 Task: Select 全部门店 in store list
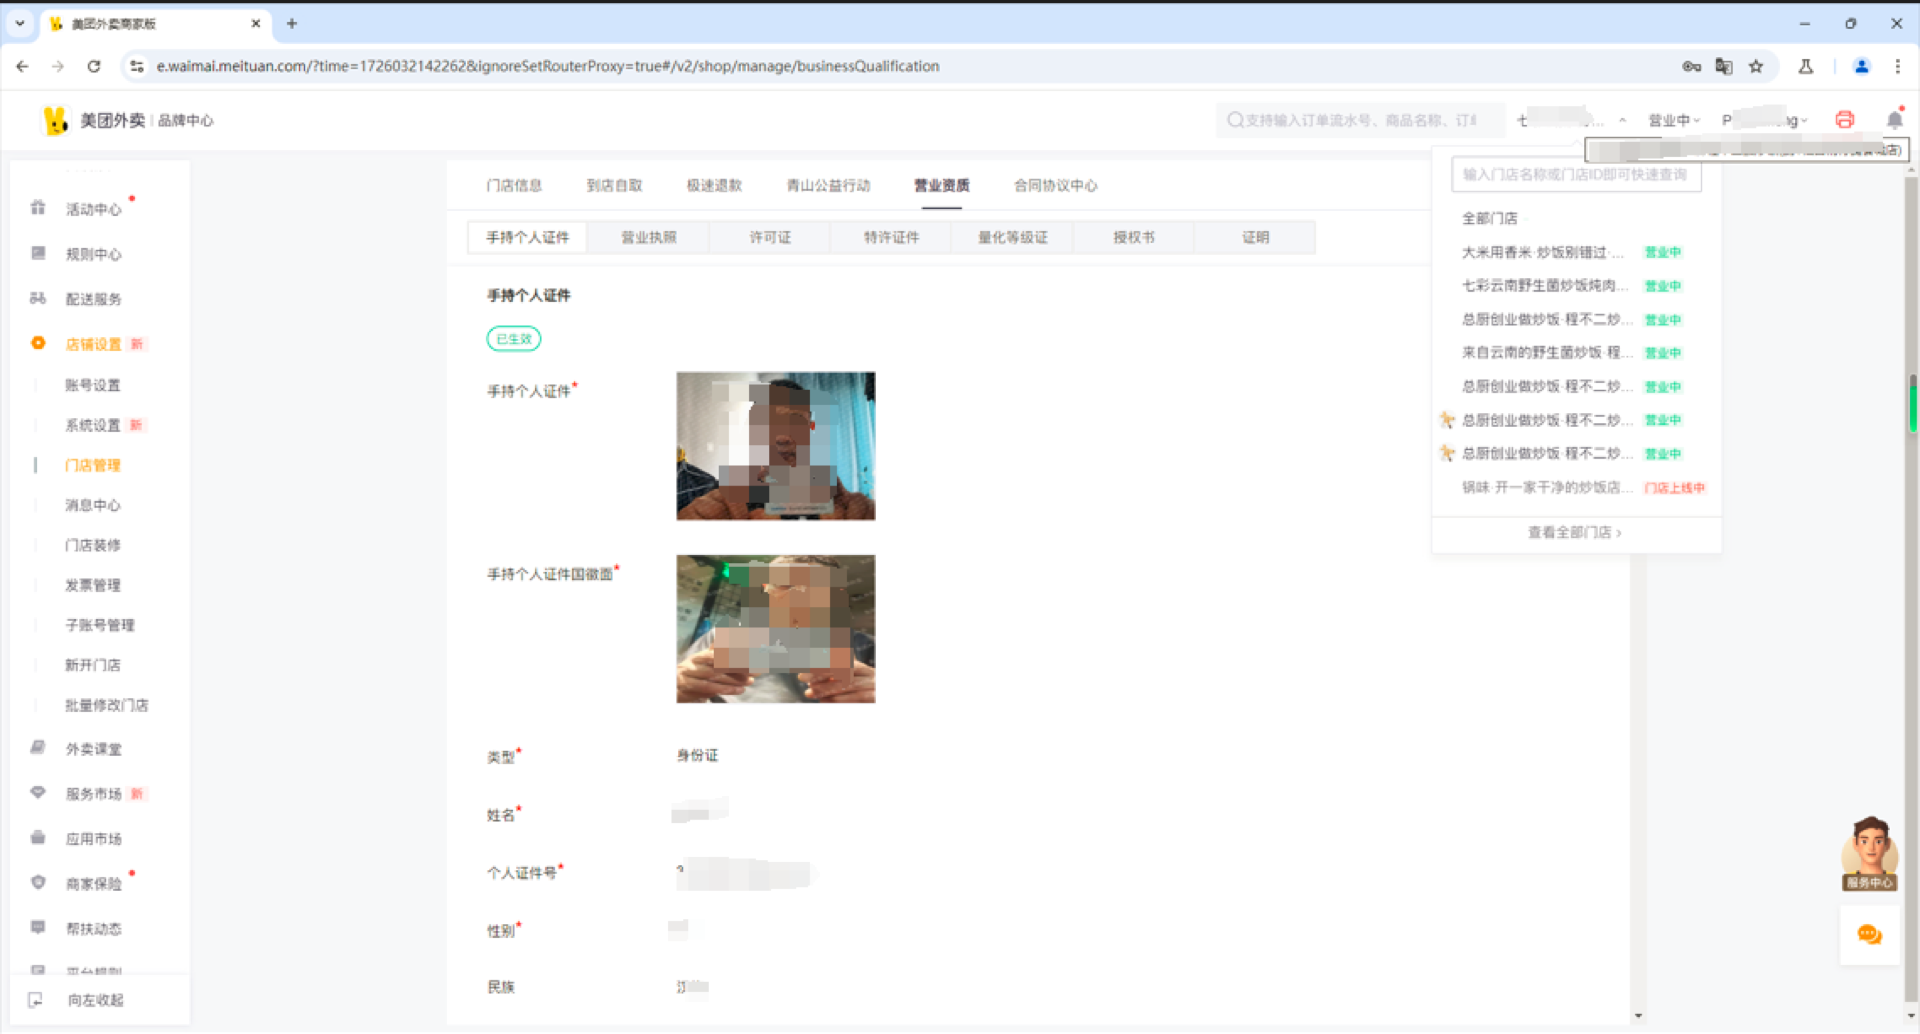pyautogui.click(x=1490, y=218)
